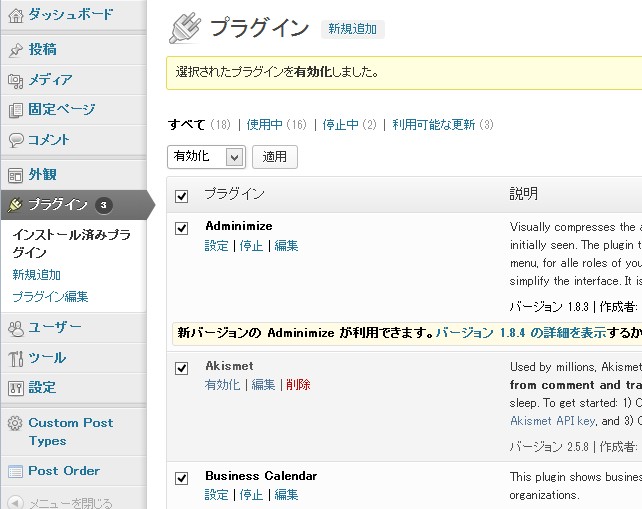Select the インストール済みプラグイン submenu item
The width and height of the screenshot is (642, 509).
72,243
